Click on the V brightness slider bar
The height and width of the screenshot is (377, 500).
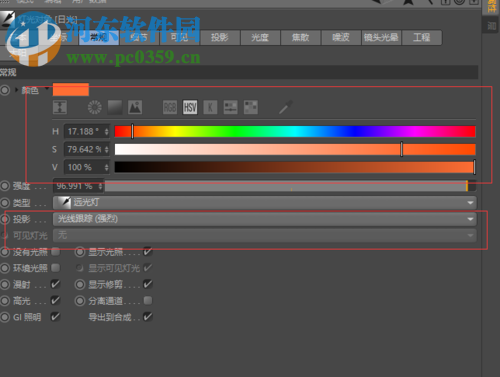[x=295, y=167]
